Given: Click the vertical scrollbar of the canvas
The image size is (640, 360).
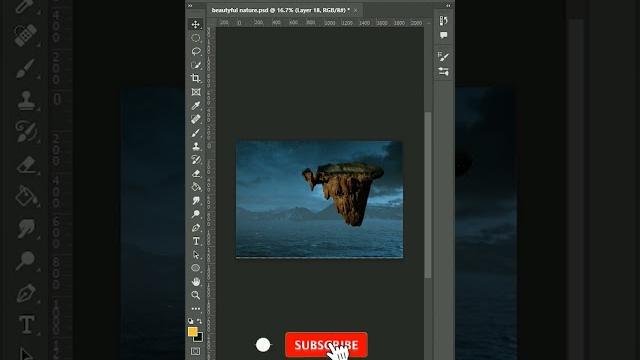Looking at the screenshot, I should click(428, 195).
